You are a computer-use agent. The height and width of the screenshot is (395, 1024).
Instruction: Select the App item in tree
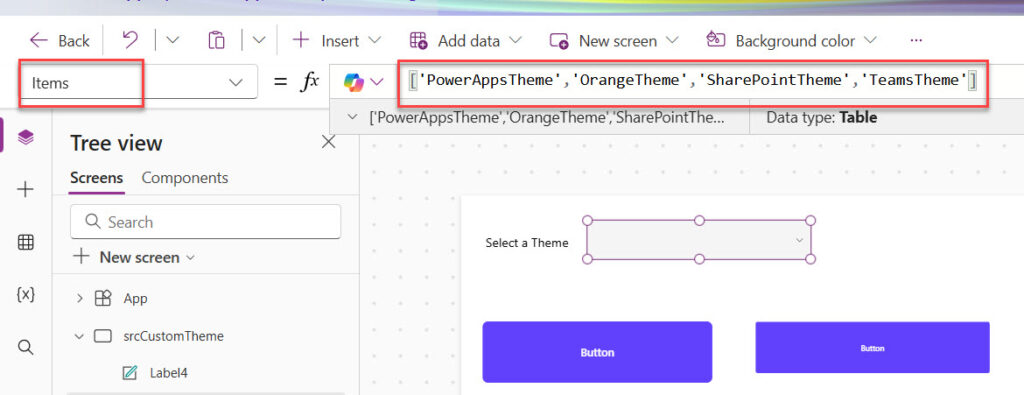coord(135,298)
